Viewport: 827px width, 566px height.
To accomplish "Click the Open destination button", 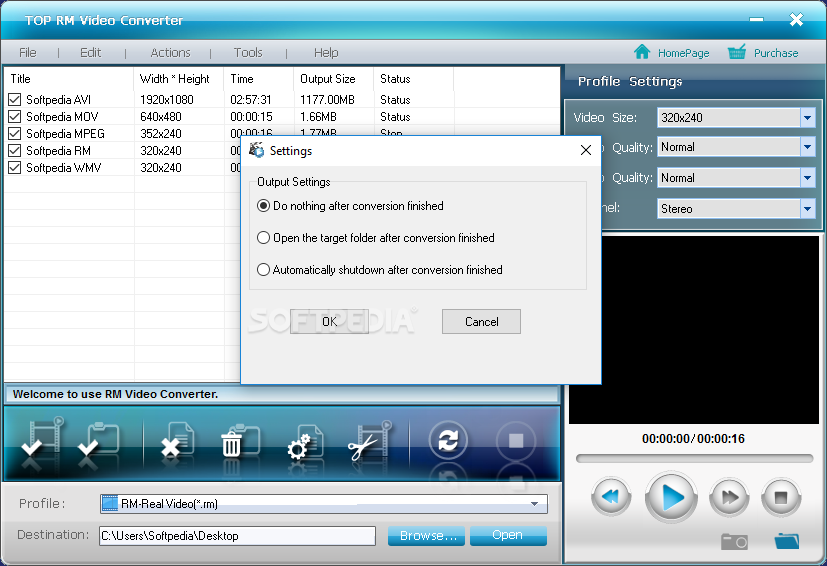I will tap(508, 535).
